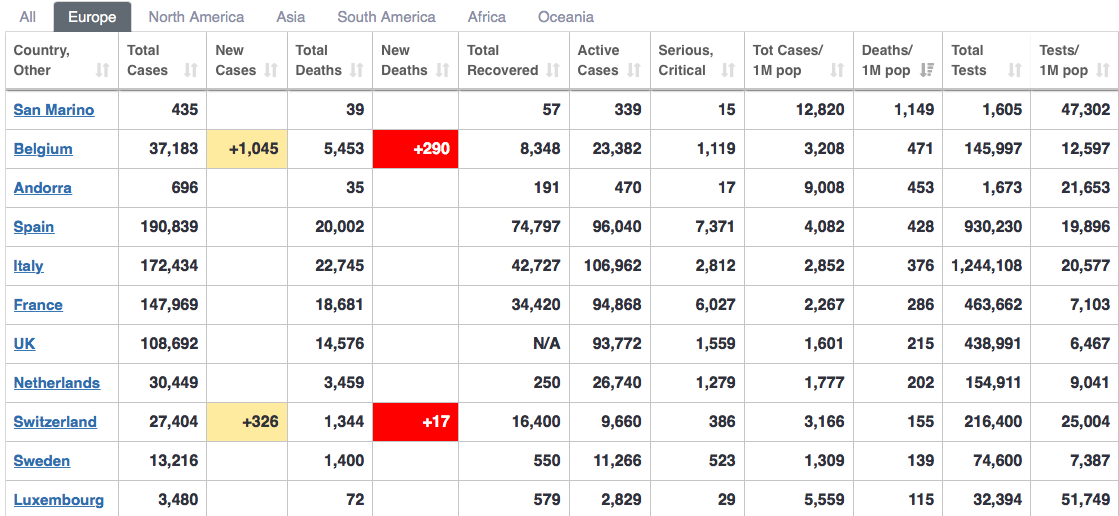Image resolution: width=1119 pixels, height=516 pixels.
Task: Toggle Deaths/1M pop descending sort icon
Action: (x=927, y=70)
